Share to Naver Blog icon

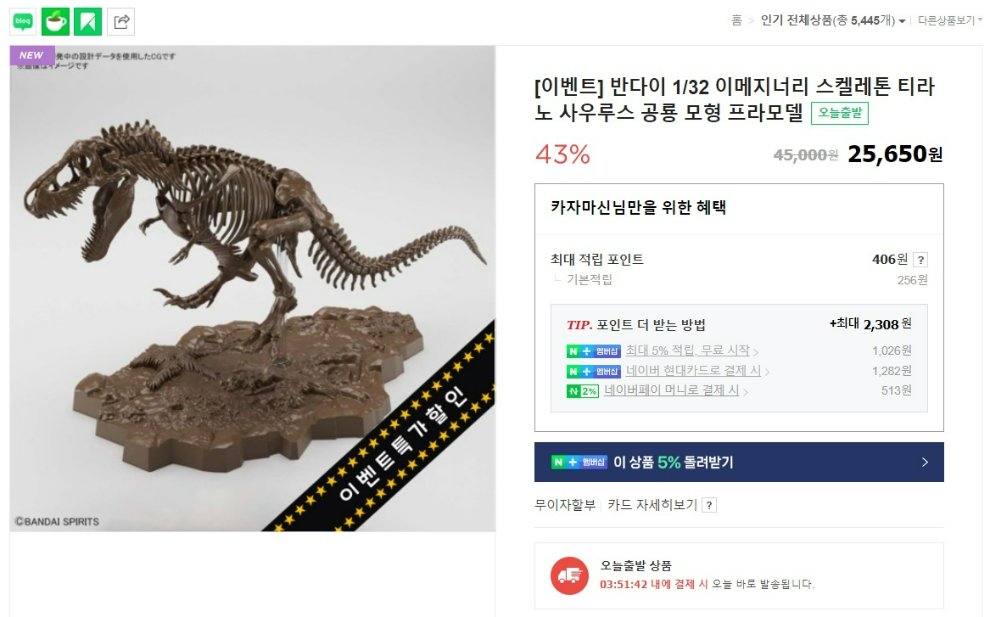pos(23,22)
